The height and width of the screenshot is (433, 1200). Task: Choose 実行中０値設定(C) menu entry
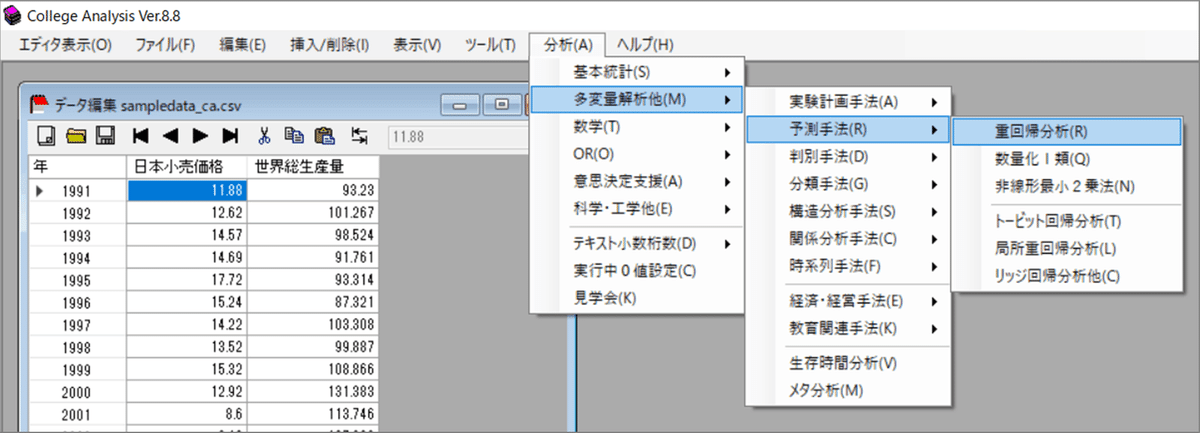[637, 270]
